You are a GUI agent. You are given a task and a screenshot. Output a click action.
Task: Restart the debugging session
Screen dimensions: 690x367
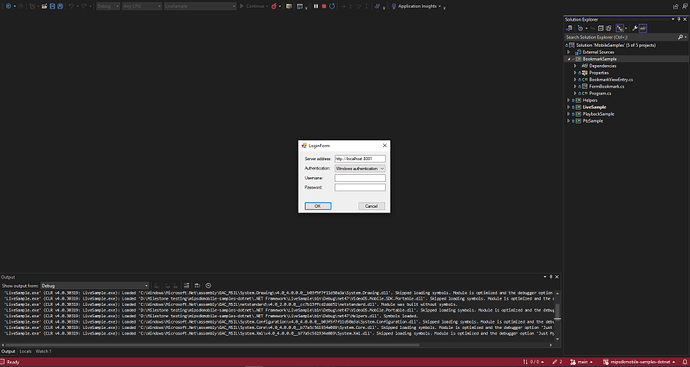[x=332, y=6]
